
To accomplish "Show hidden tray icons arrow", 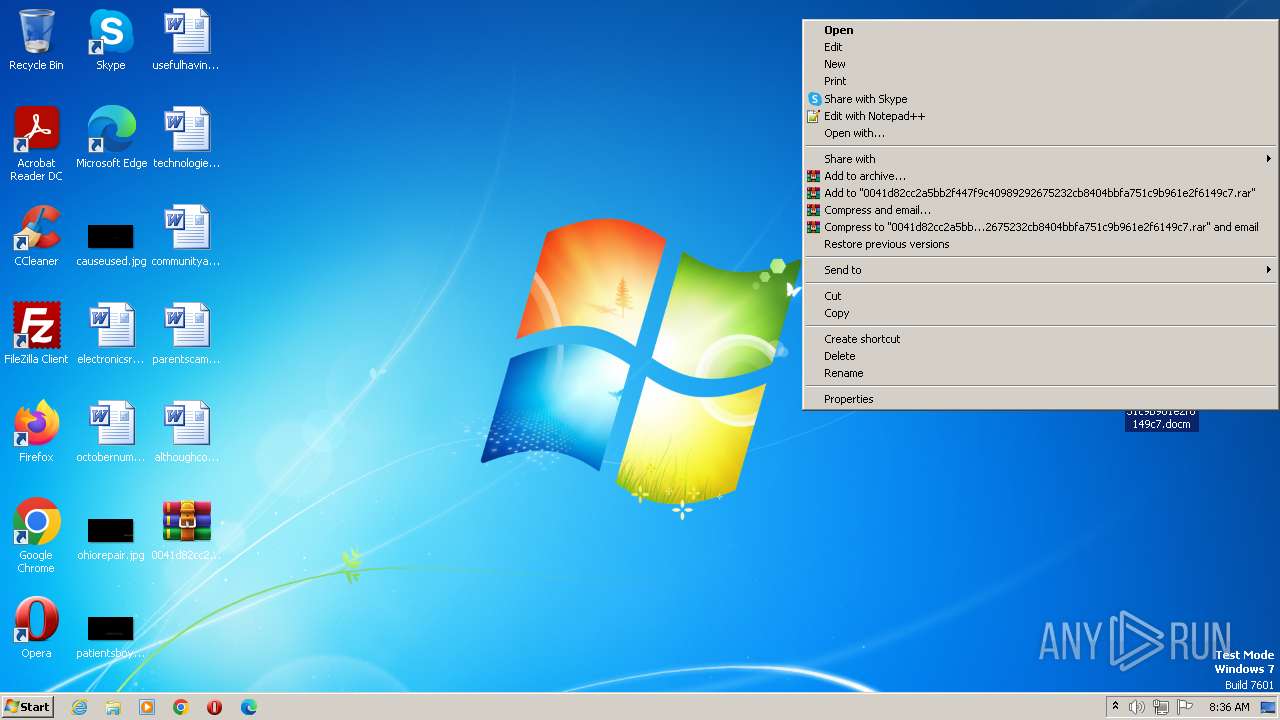I will (x=1115, y=707).
